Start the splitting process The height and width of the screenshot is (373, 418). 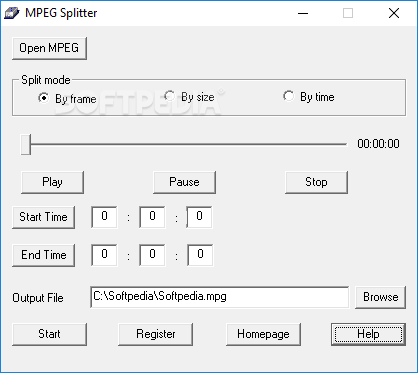coord(49,334)
